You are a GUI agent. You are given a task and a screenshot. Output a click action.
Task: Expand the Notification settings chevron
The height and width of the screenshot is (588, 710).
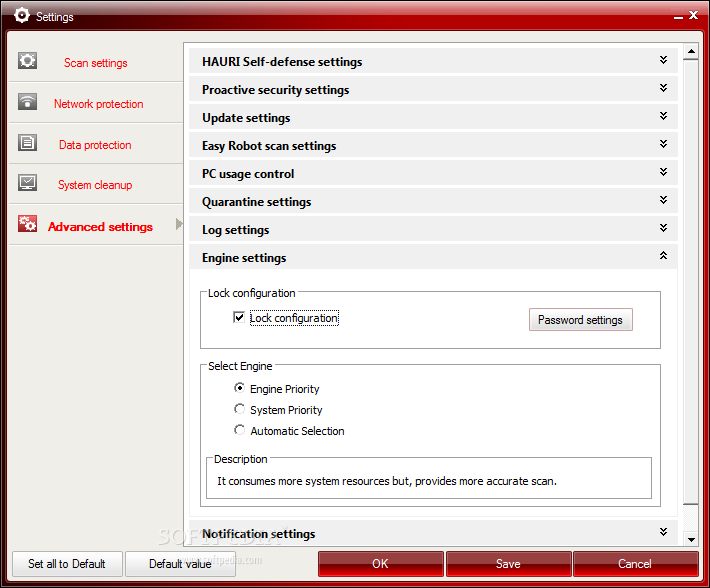click(663, 532)
